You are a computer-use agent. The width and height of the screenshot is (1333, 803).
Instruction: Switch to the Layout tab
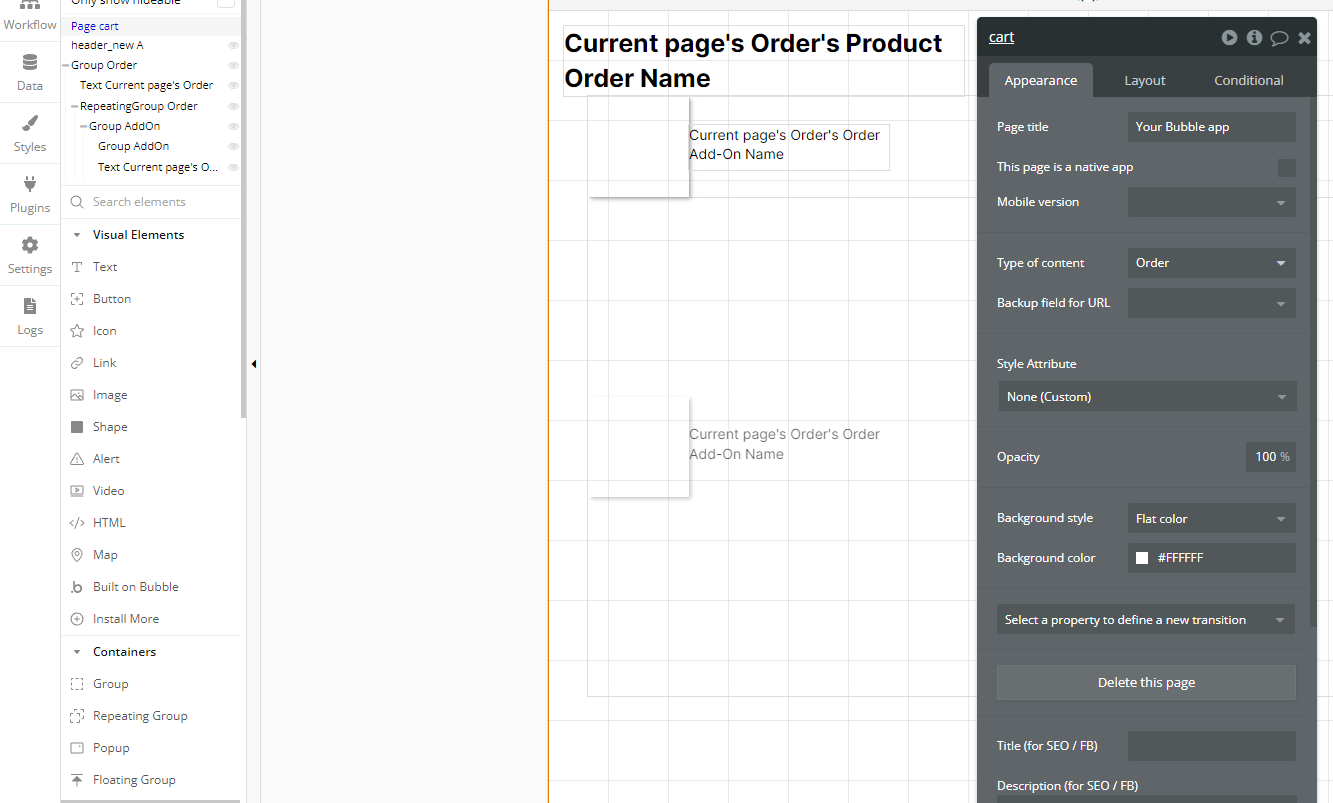(x=1145, y=80)
